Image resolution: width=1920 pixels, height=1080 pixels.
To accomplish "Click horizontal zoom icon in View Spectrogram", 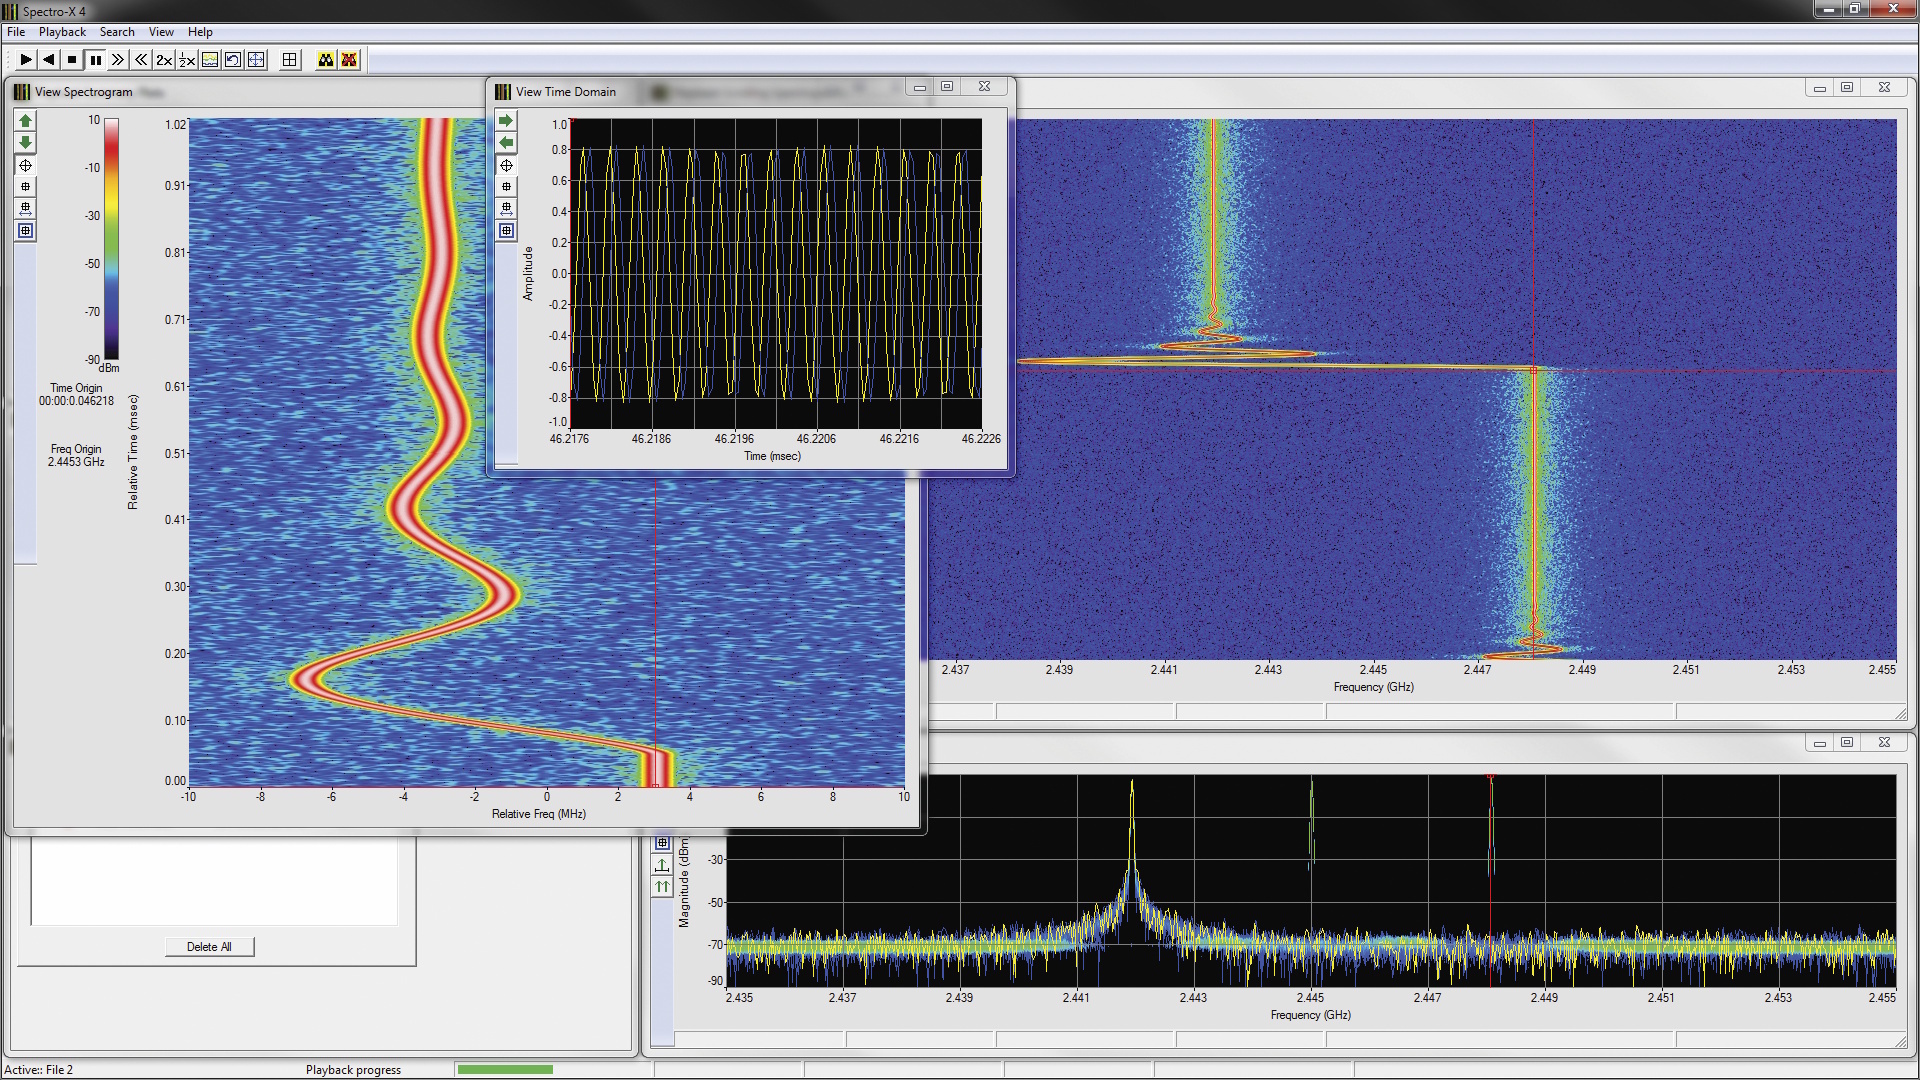I will pyautogui.click(x=26, y=209).
